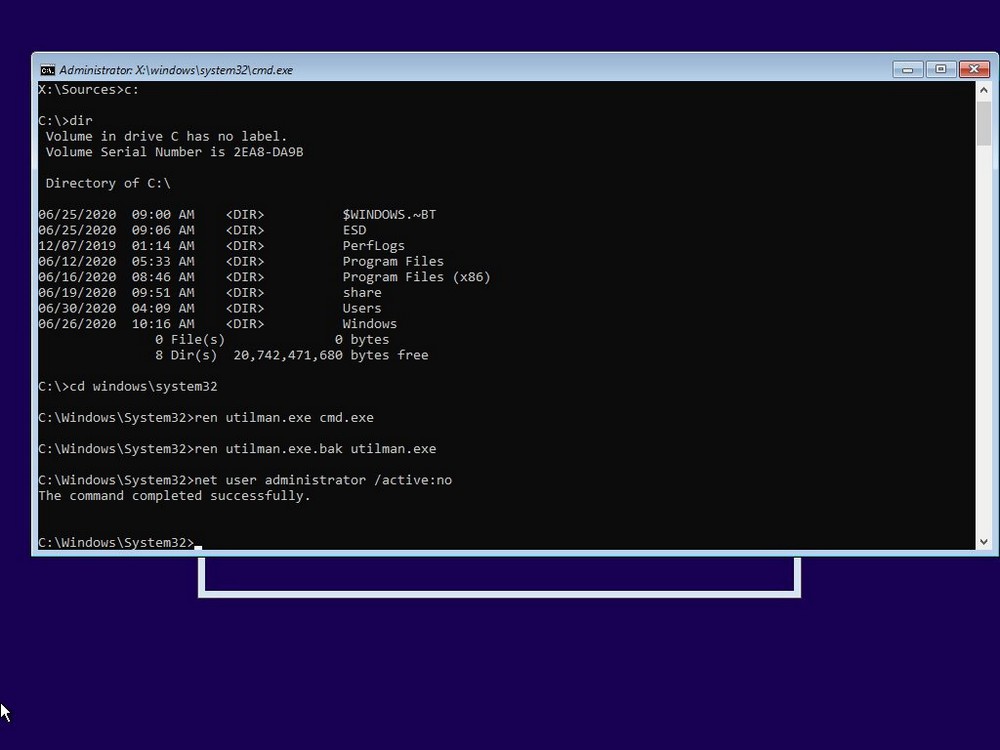Click the vertical scrollbar thumb
This screenshot has width=1000, height=750.
(x=983, y=123)
